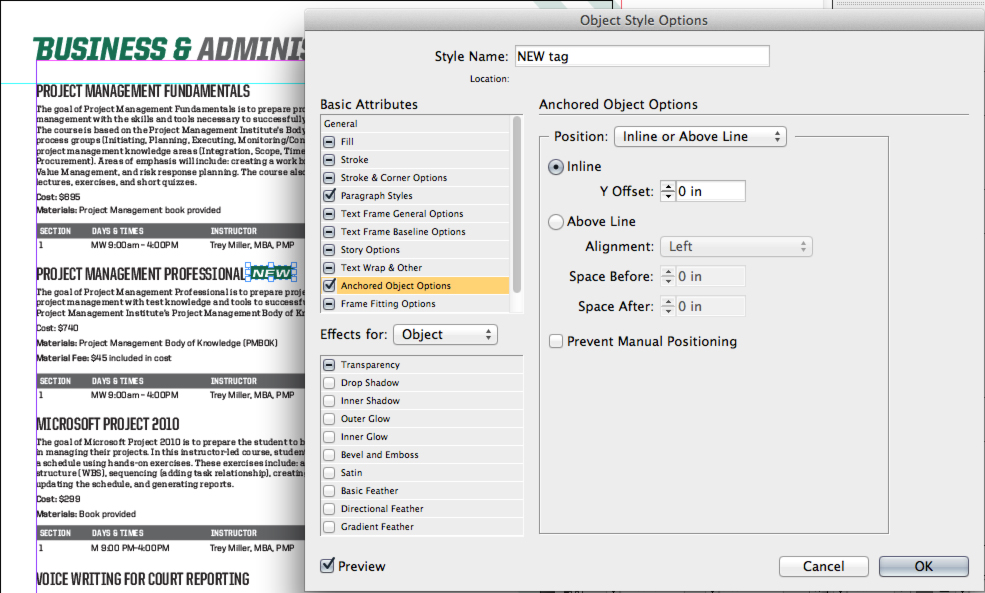This screenshot has width=985, height=593.
Task: Open the Effects for Object dropdown
Action: [445, 334]
